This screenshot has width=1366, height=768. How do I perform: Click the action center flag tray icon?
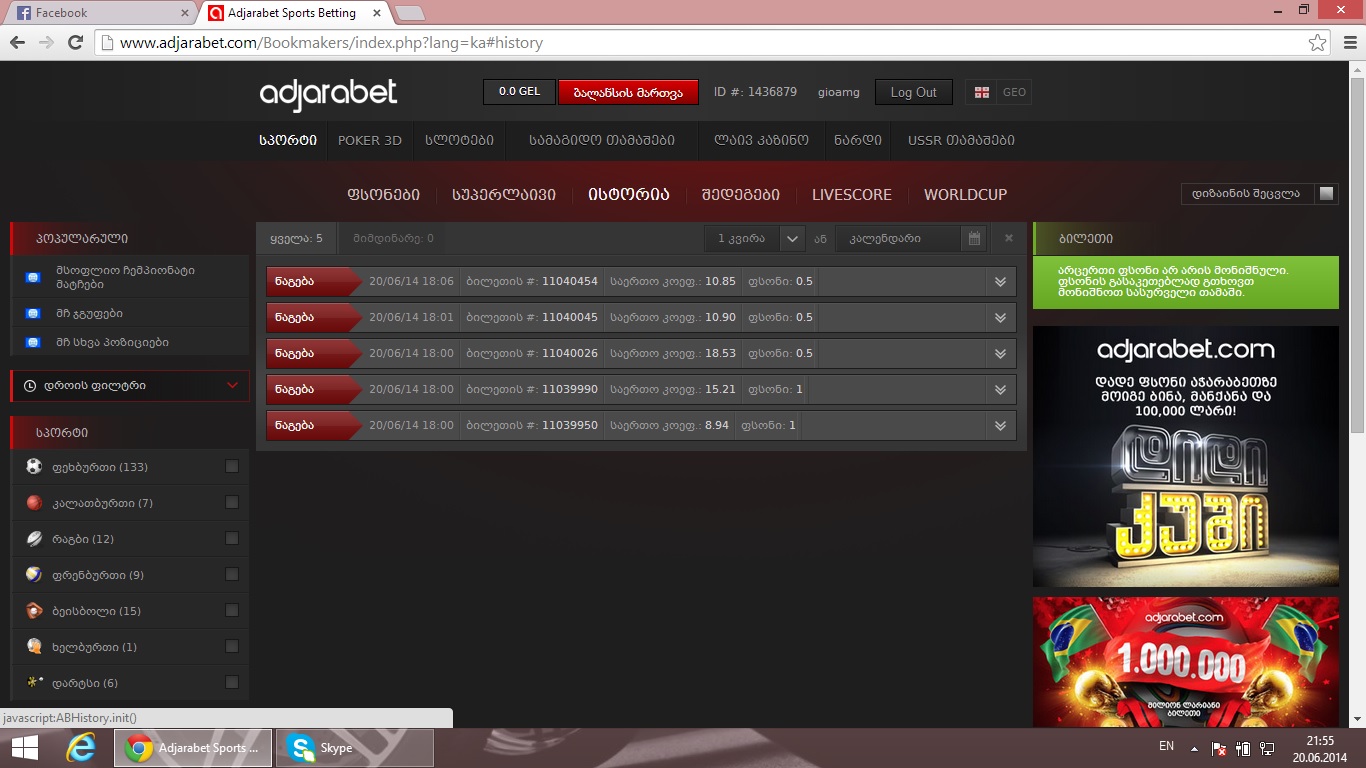pos(1218,748)
